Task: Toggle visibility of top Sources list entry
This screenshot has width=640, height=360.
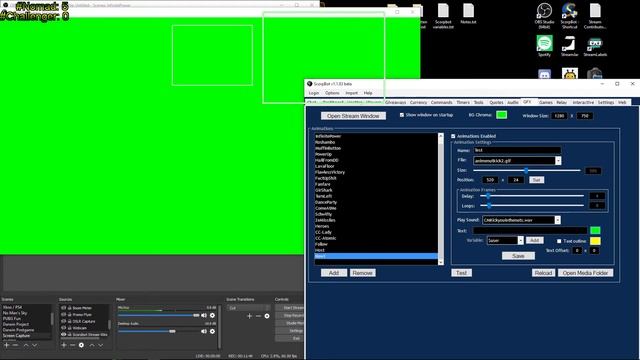Action: click(x=64, y=308)
